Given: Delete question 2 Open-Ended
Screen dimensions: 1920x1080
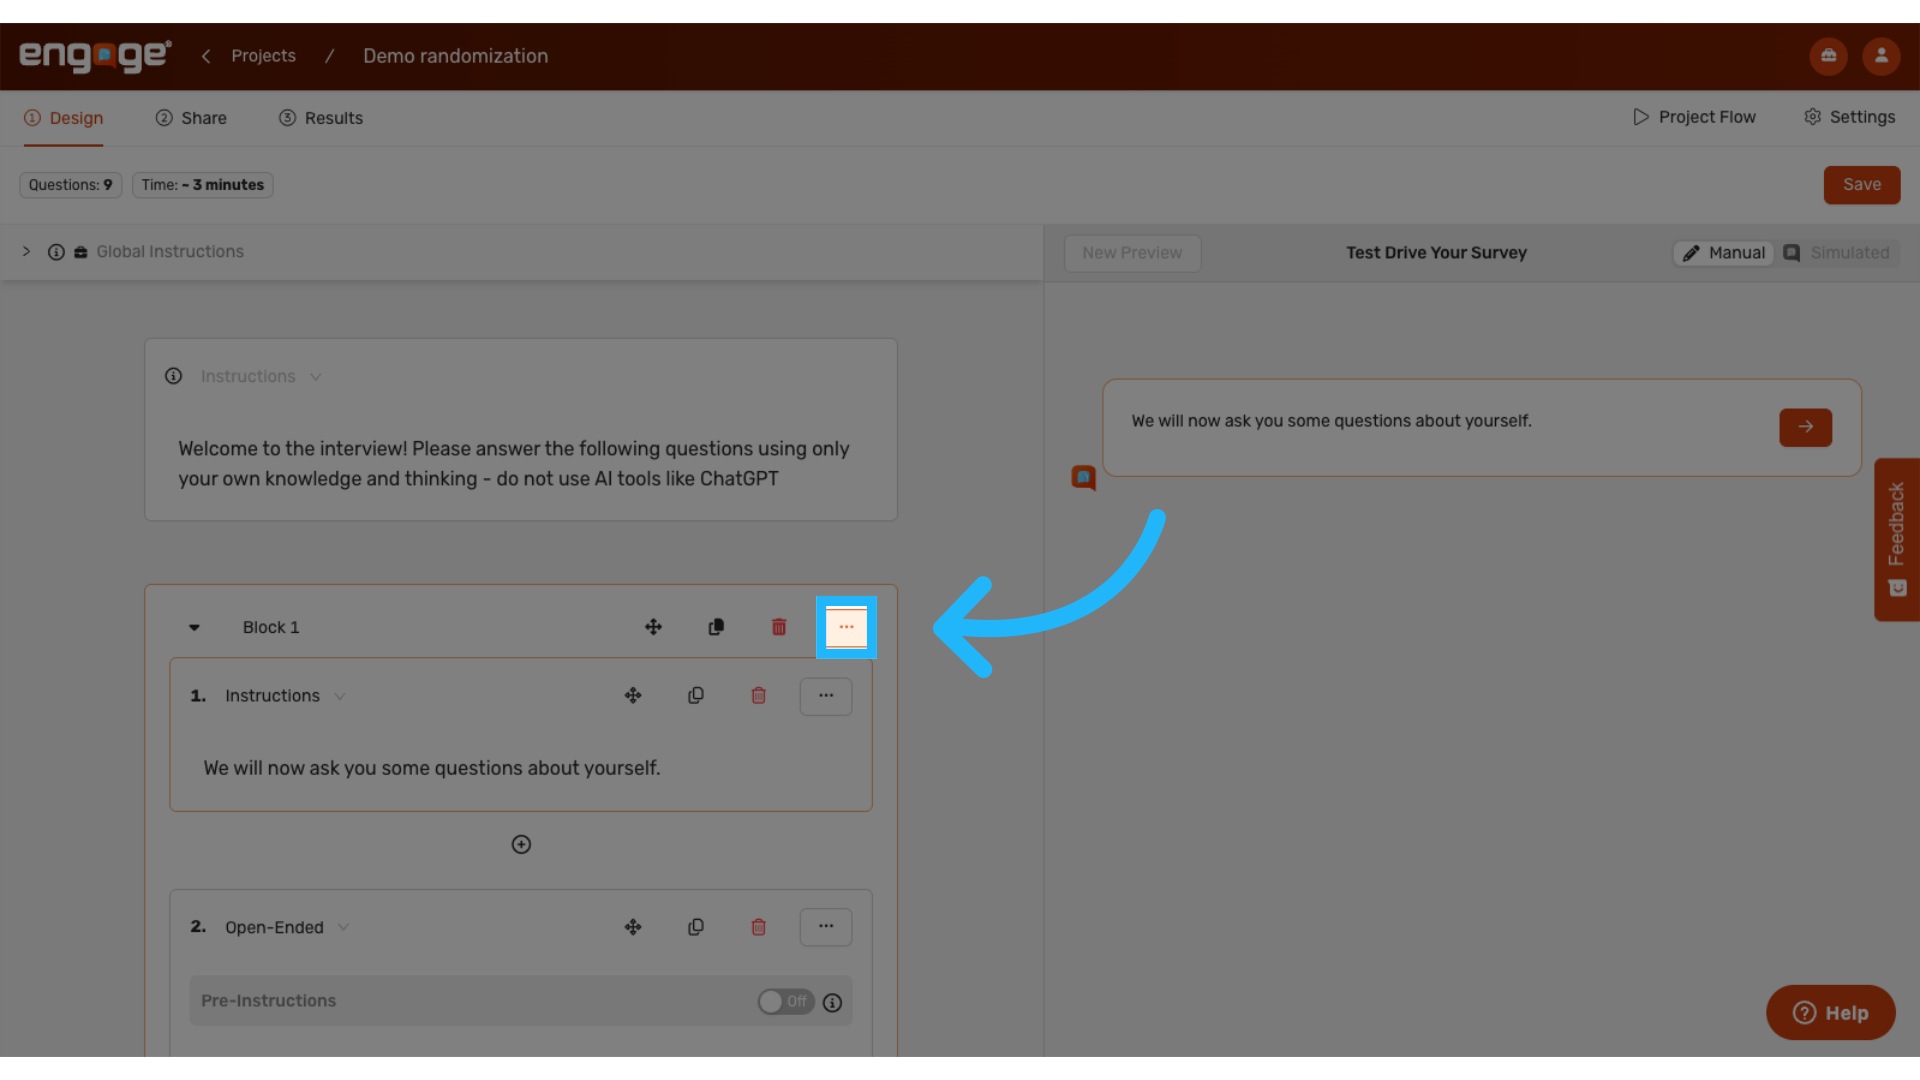Looking at the screenshot, I should pos(759,927).
